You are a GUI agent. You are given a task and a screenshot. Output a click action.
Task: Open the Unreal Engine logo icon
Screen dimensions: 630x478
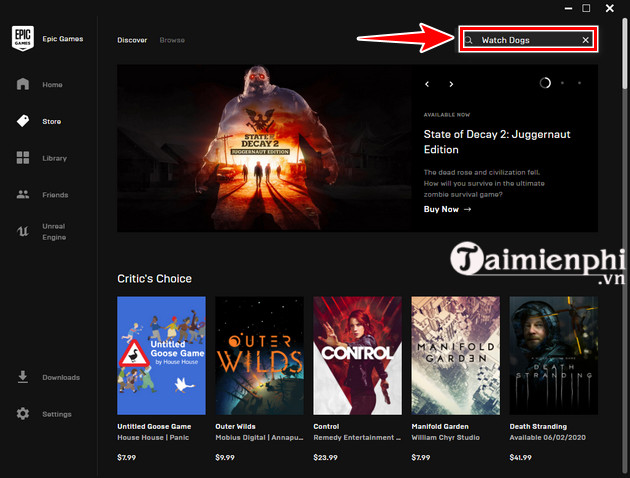pyautogui.click(x=23, y=231)
